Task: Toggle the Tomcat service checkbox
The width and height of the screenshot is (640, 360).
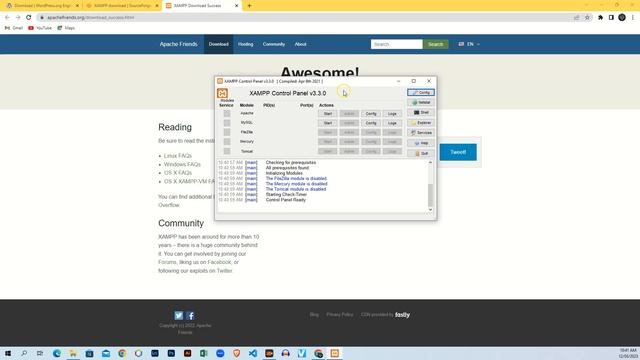Action: coord(227,151)
